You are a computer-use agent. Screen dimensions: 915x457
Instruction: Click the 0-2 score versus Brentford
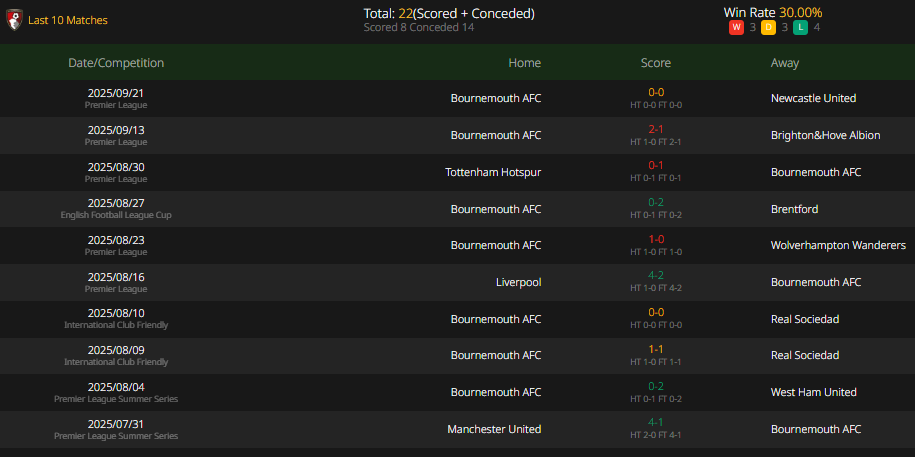656,203
